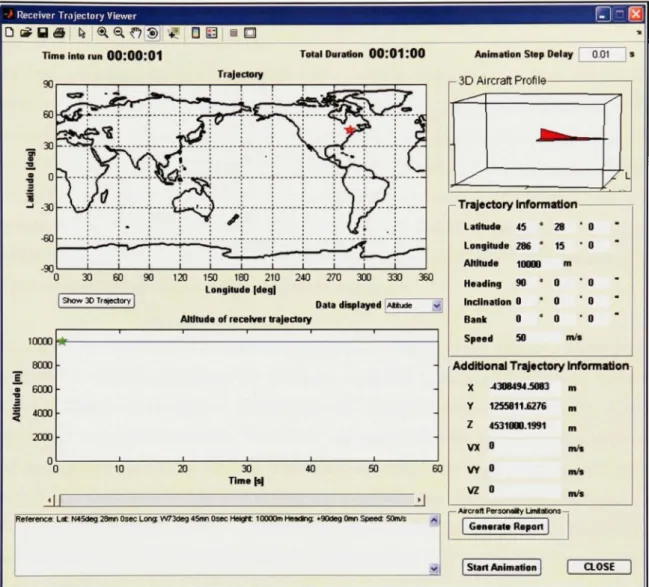Image resolution: width=649 pixels, height=587 pixels.
Task: Click the Reference log text line
Action: click(x=211, y=519)
